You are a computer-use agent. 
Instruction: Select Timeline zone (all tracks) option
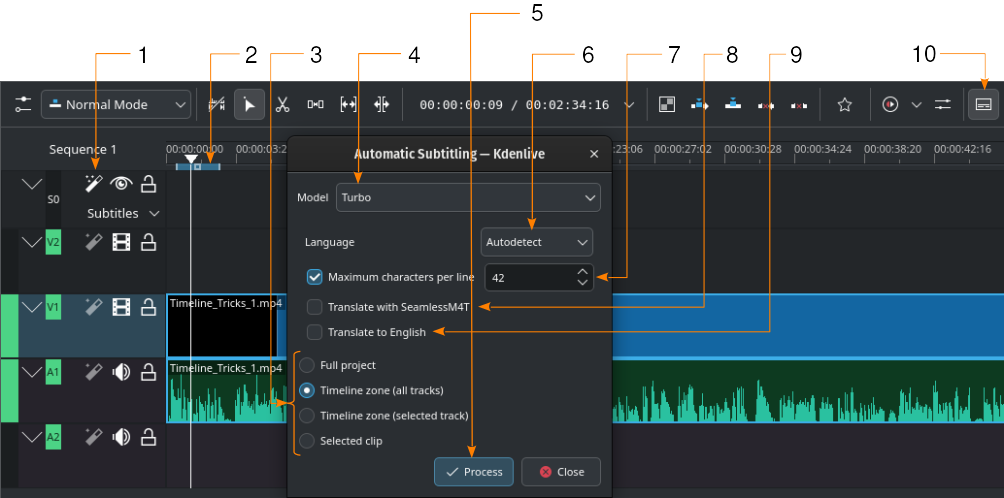307,390
